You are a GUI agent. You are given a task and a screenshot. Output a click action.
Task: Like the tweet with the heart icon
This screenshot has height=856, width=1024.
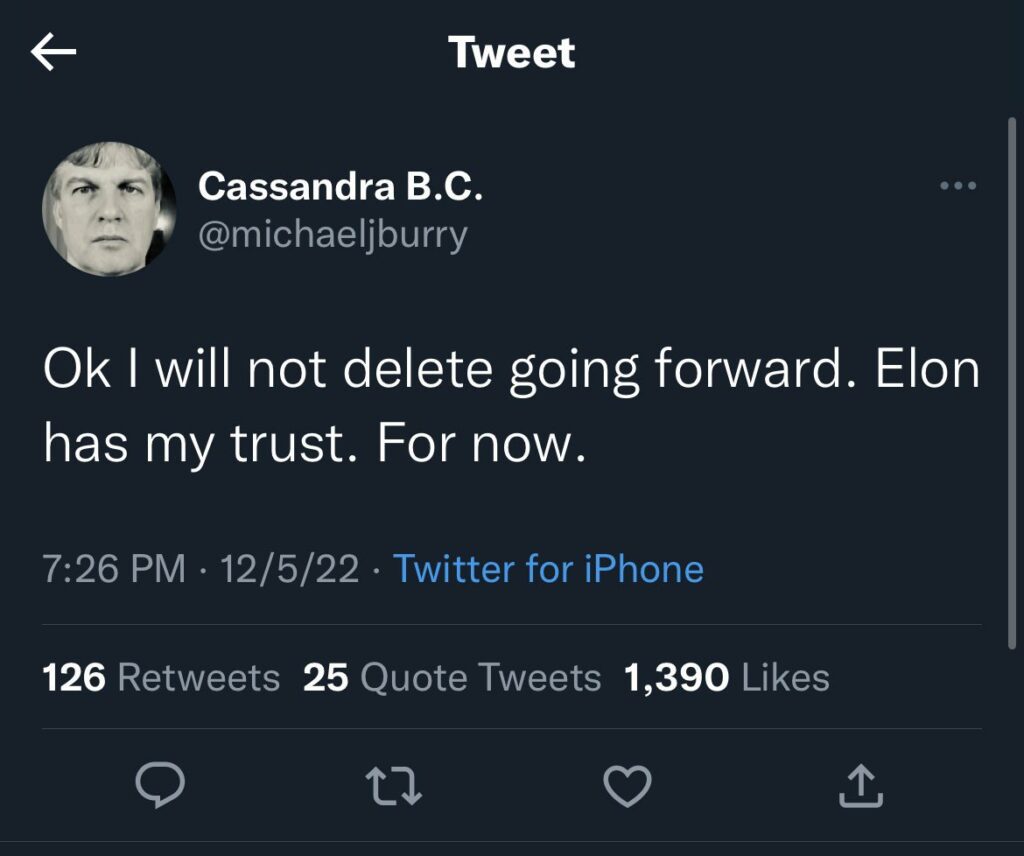pyautogui.click(x=628, y=786)
